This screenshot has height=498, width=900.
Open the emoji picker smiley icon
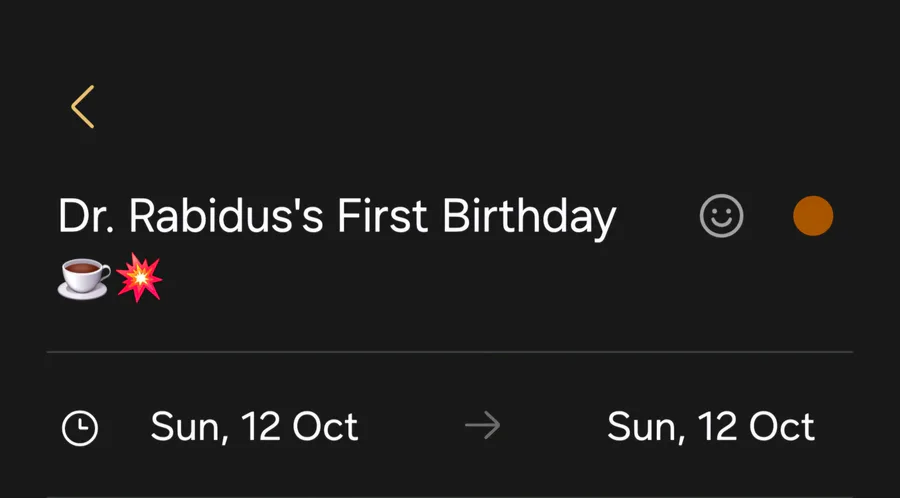click(721, 216)
